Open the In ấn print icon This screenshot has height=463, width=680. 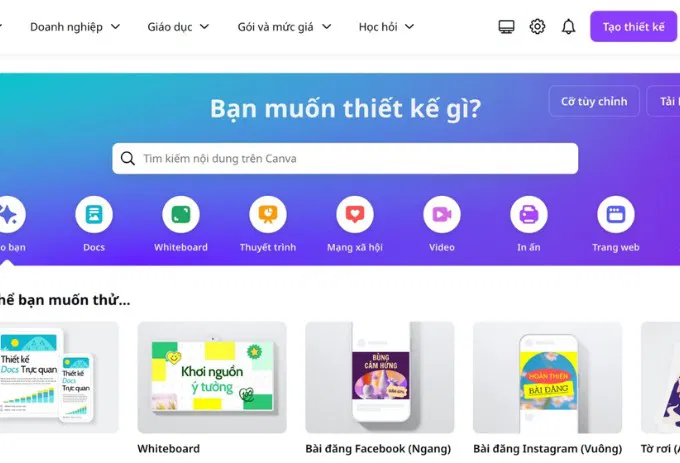pyautogui.click(x=529, y=214)
